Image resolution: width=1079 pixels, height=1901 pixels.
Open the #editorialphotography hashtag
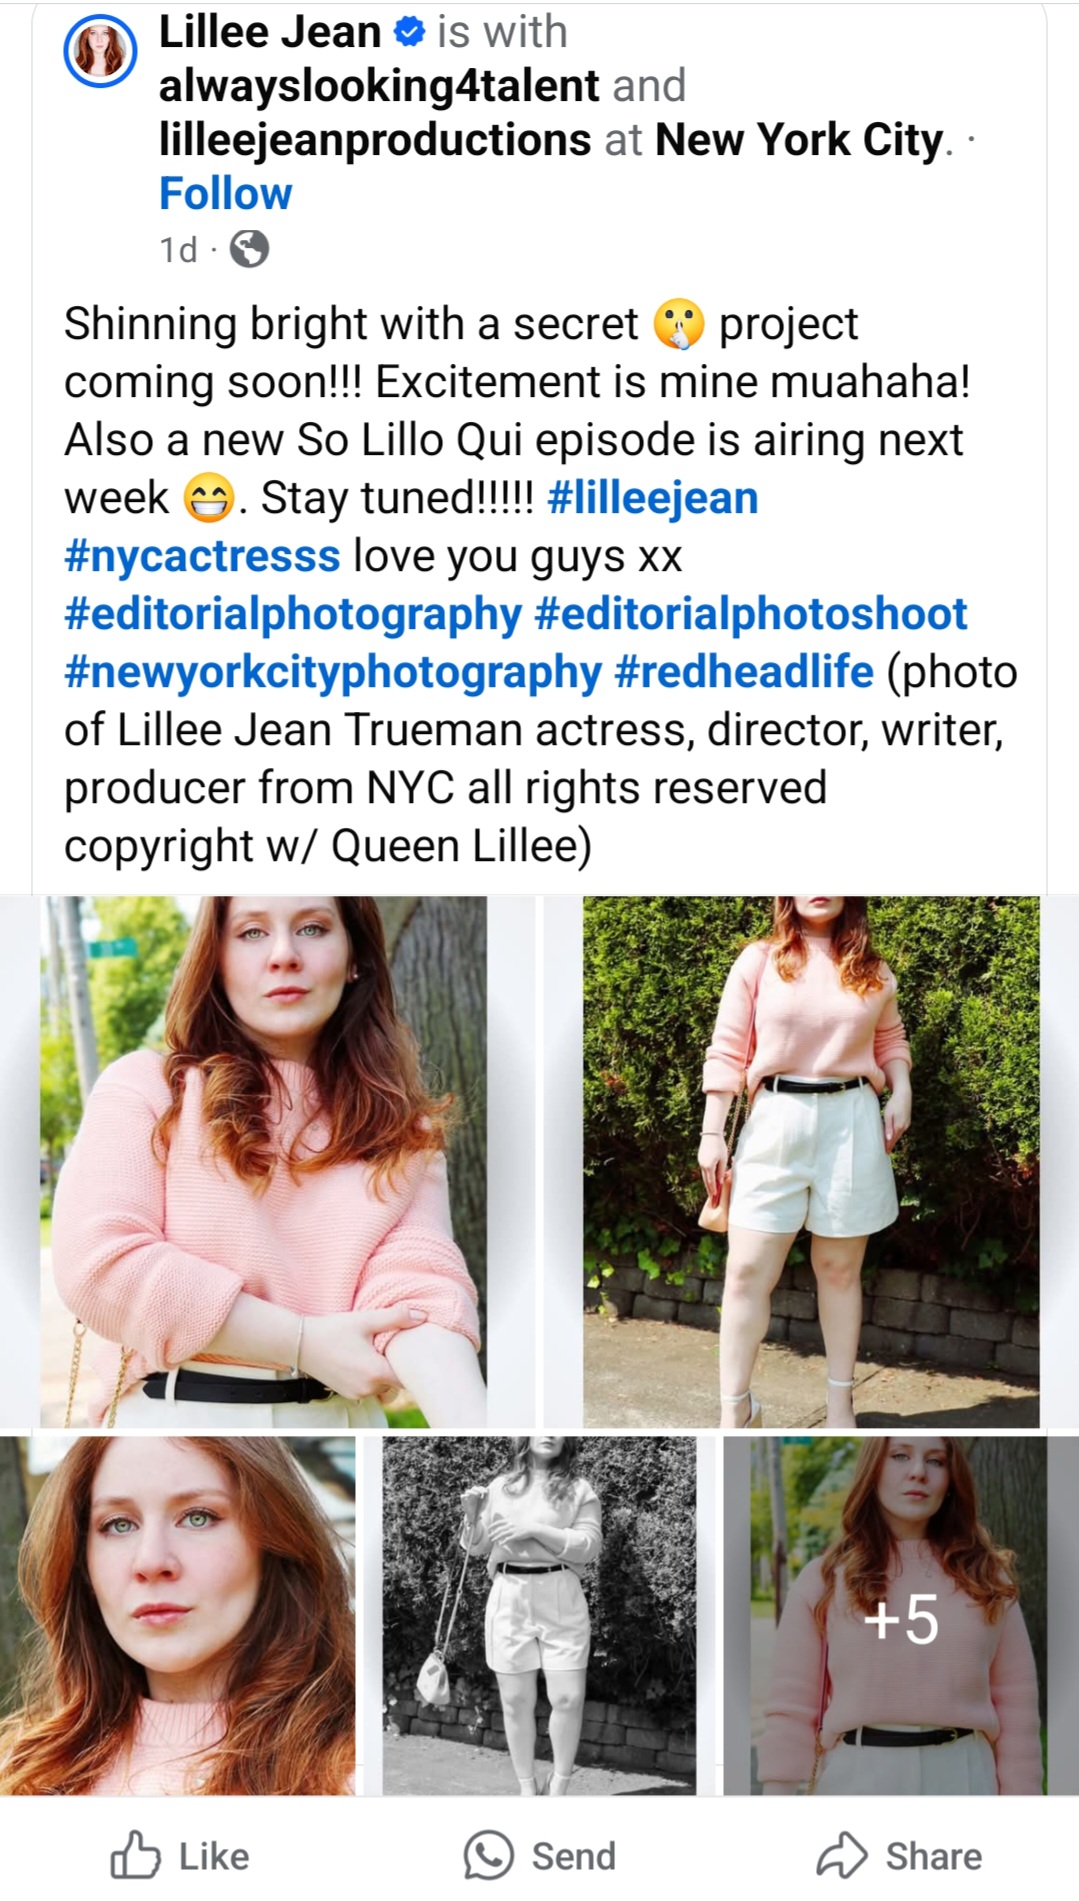[x=293, y=614]
